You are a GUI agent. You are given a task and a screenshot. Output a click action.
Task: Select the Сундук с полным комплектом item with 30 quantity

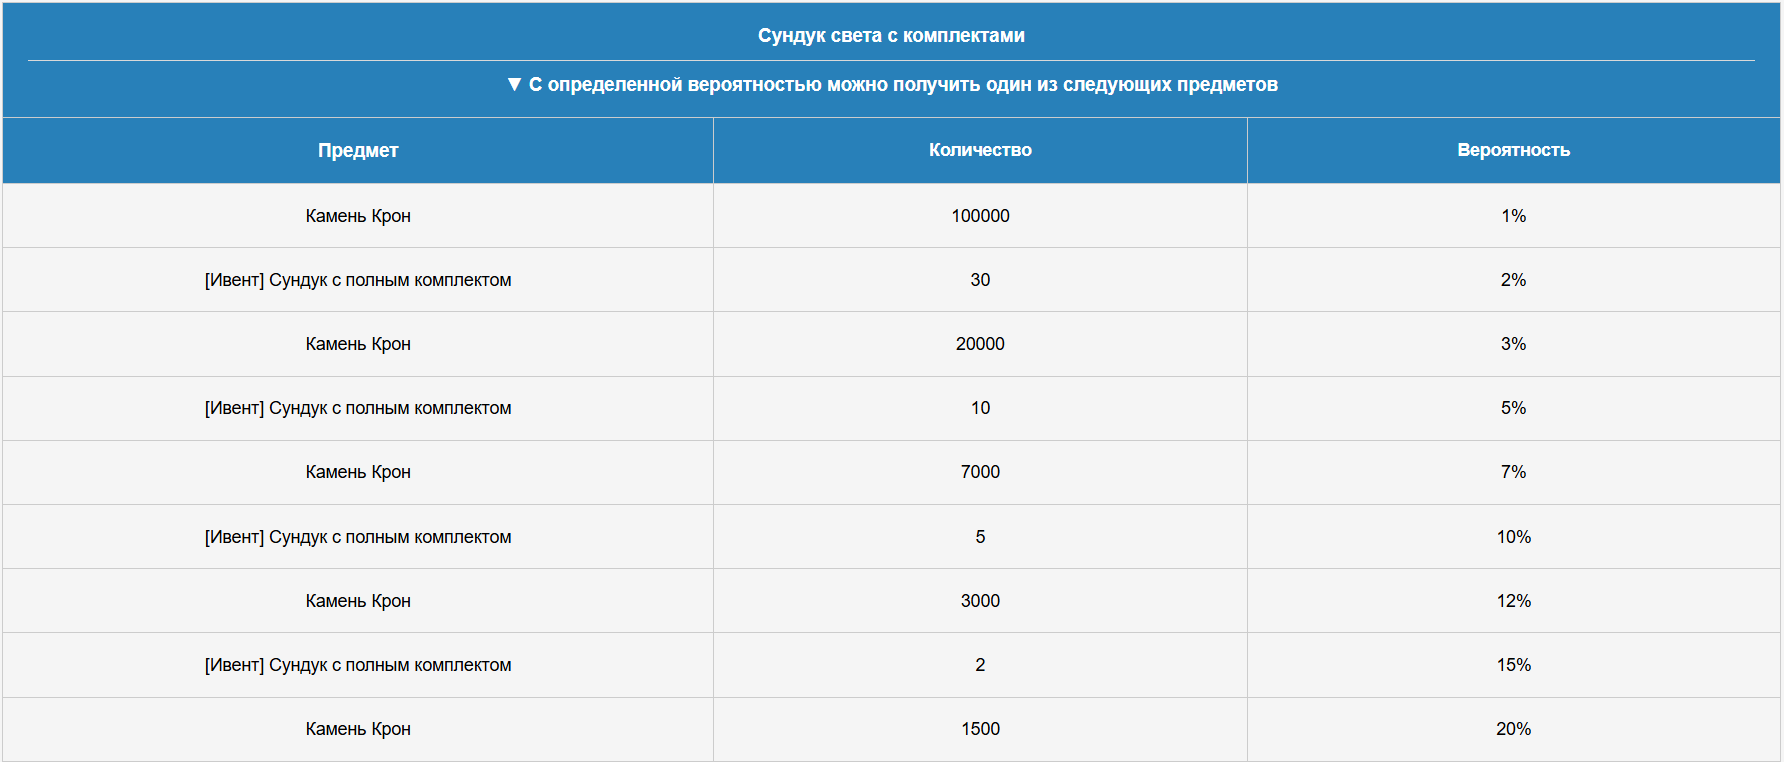pyautogui.click(x=358, y=280)
